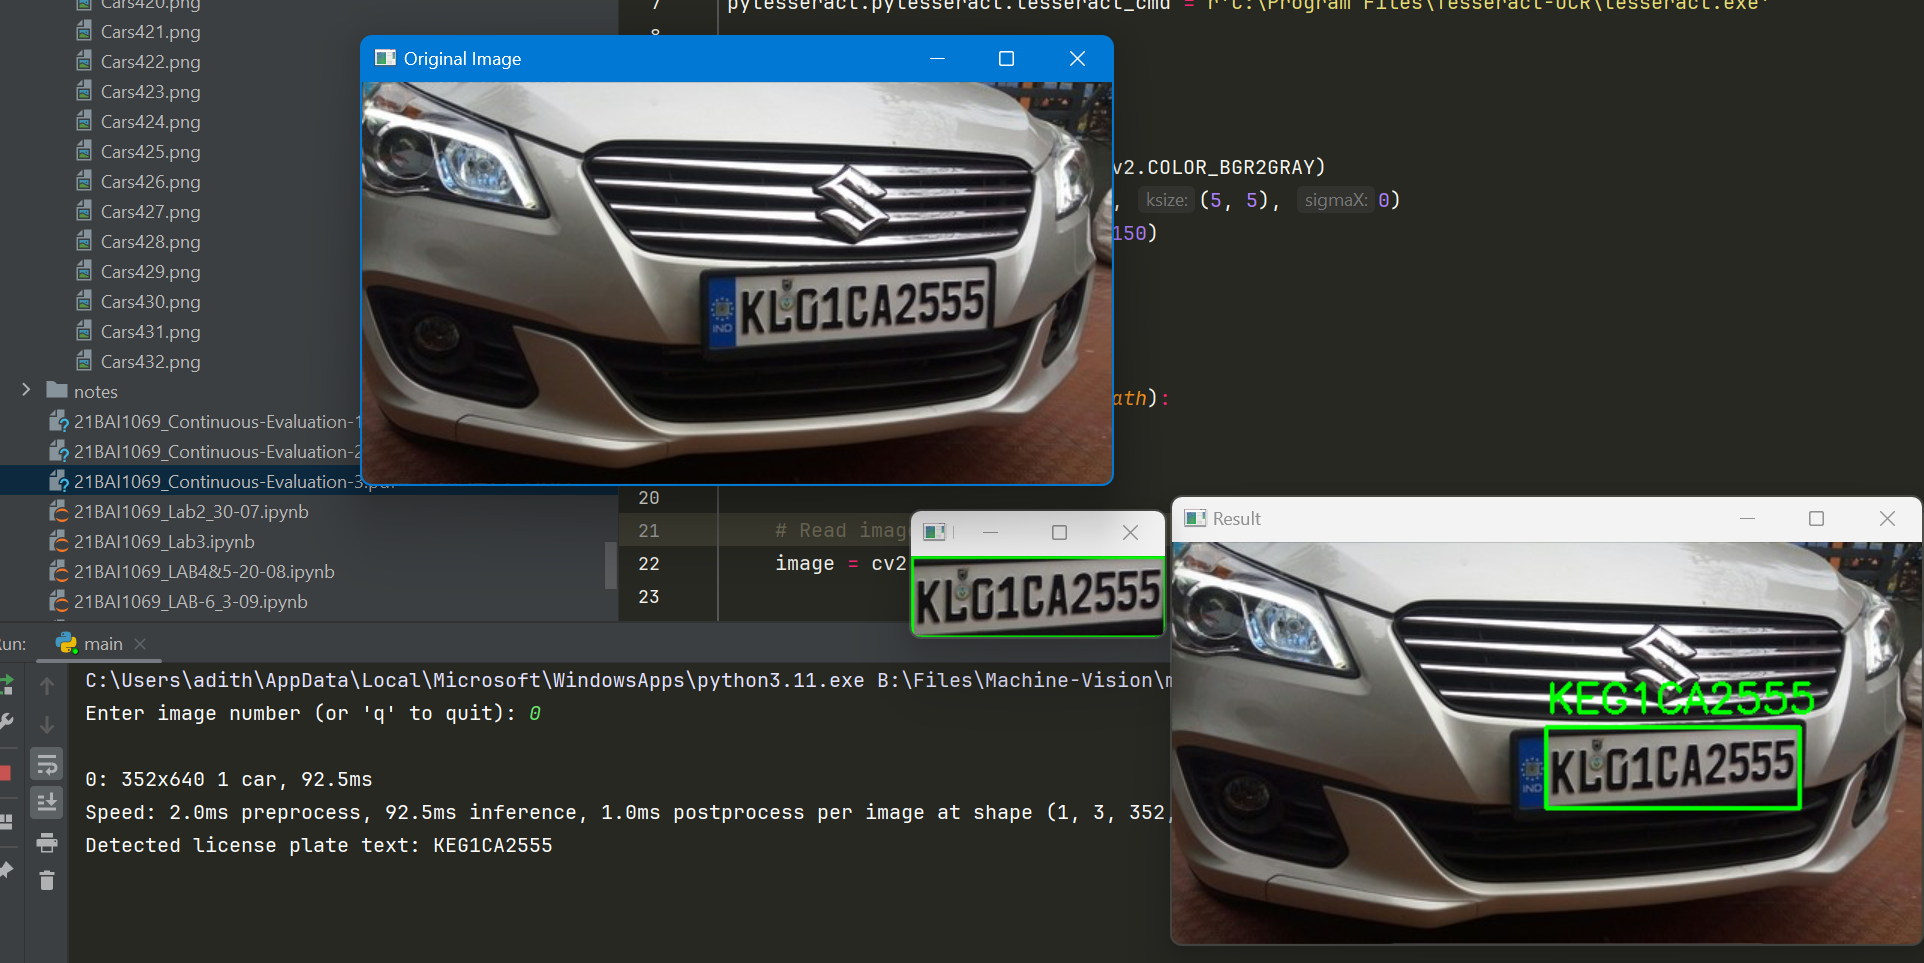Open 21BAI1069_Lab2_30-07.ipynb notebook
The height and width of the screenshot is (963, 1924).
point(191,512)
